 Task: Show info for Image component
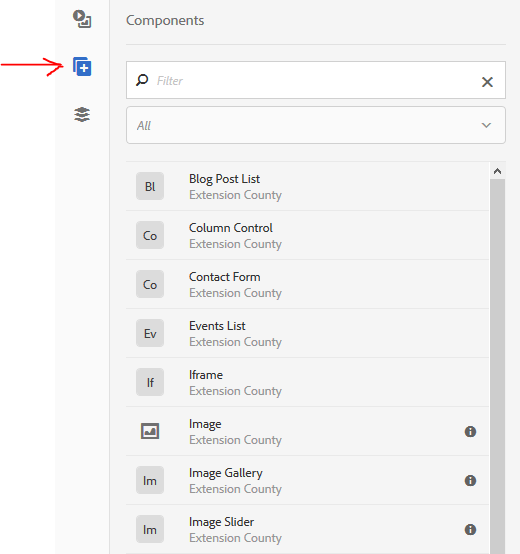click(470, 431)
